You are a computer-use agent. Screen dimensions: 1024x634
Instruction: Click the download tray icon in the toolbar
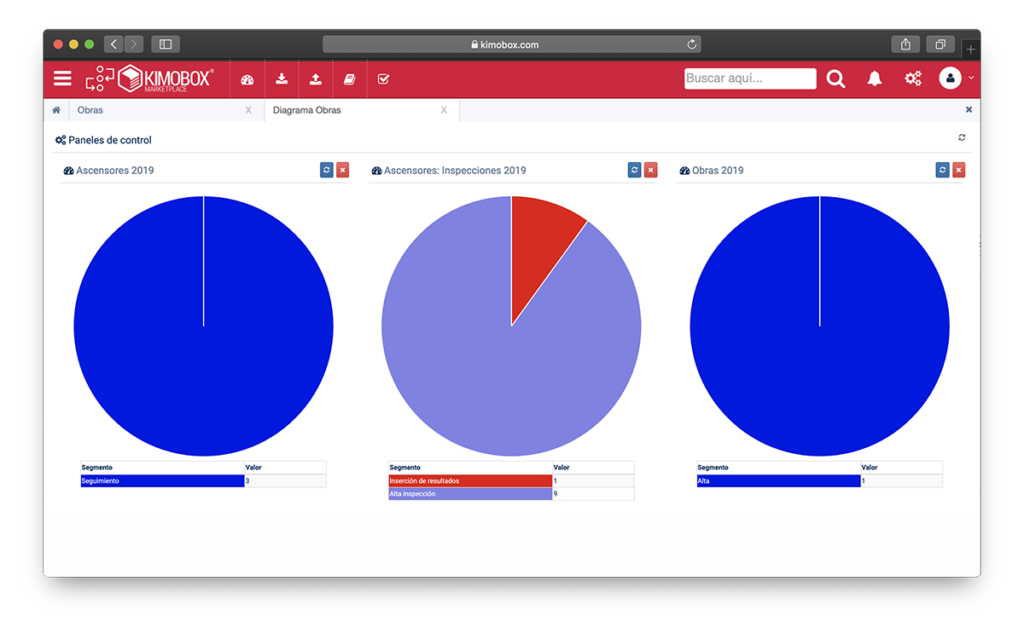[282, 79]
